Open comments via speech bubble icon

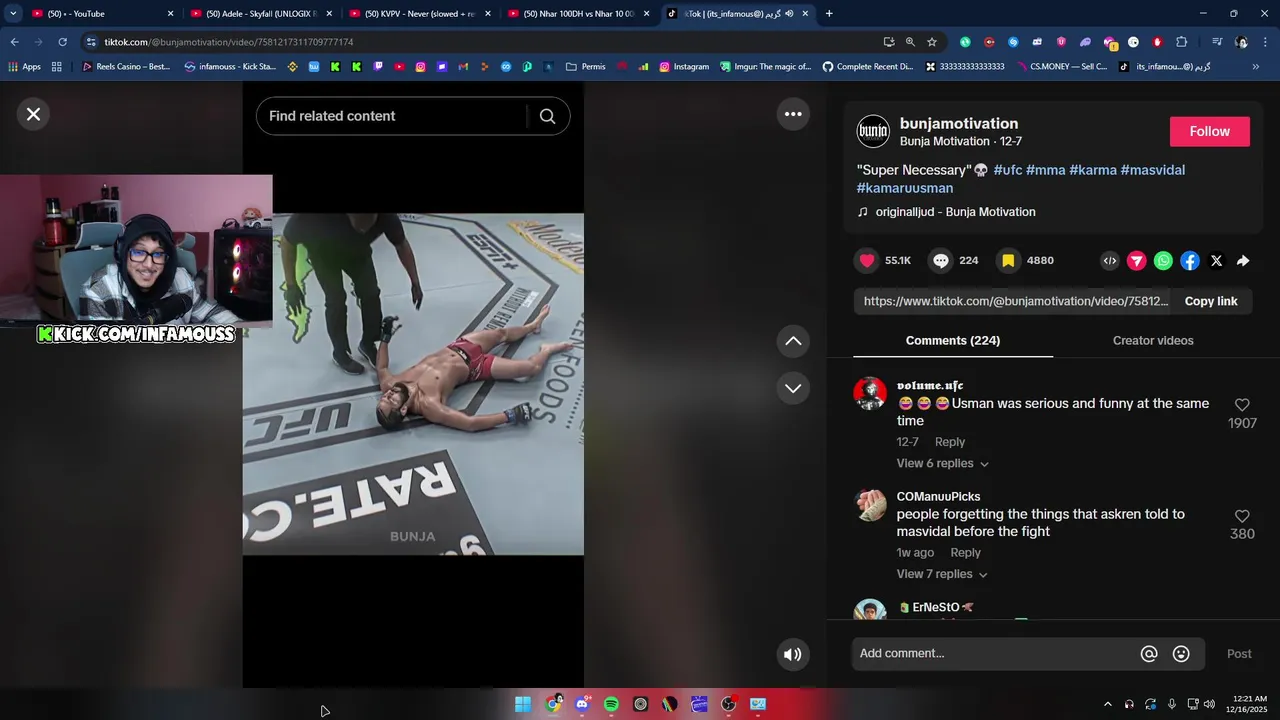(x=941, y=261)
